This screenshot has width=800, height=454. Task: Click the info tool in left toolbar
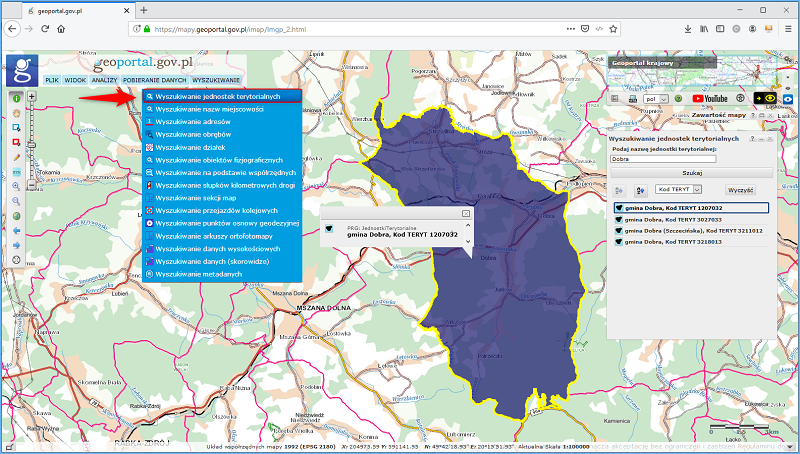[17, 98]
